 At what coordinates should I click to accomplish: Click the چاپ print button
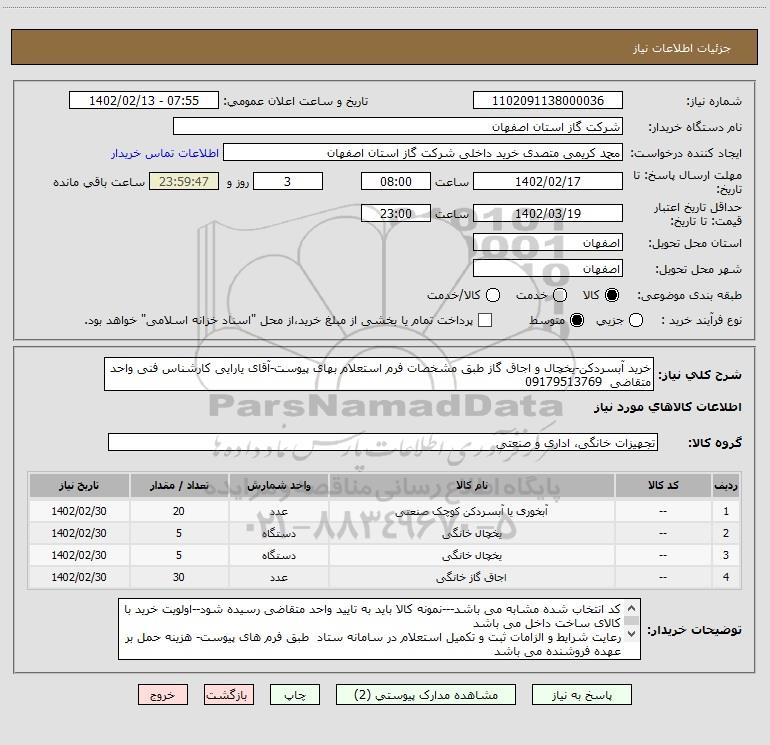pyautogui.click(x=295, y=695)
